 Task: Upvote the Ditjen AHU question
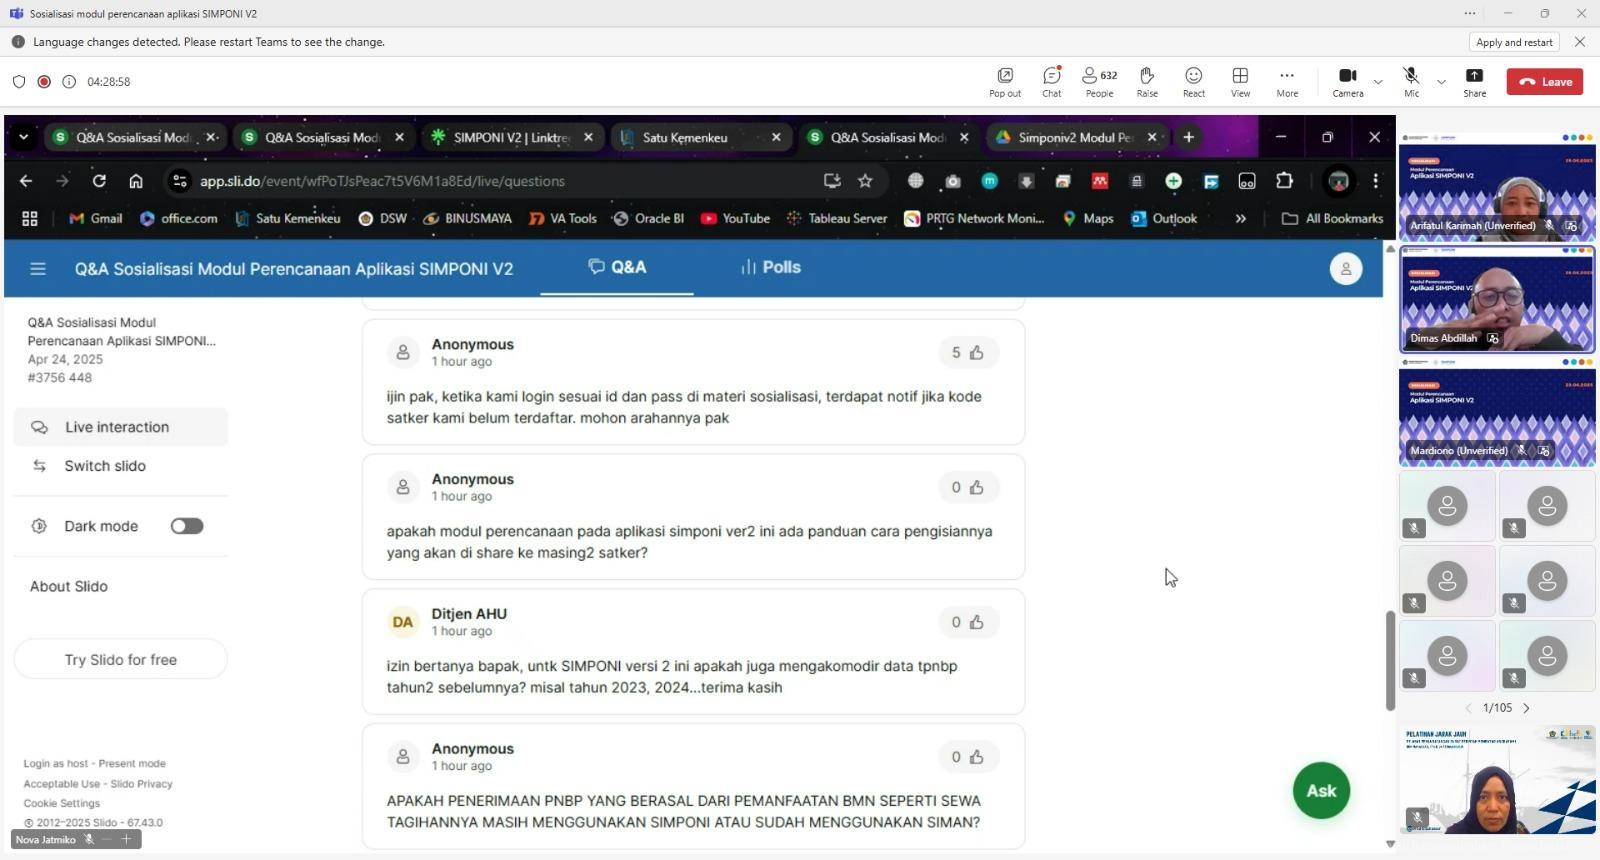coord(976,622)
